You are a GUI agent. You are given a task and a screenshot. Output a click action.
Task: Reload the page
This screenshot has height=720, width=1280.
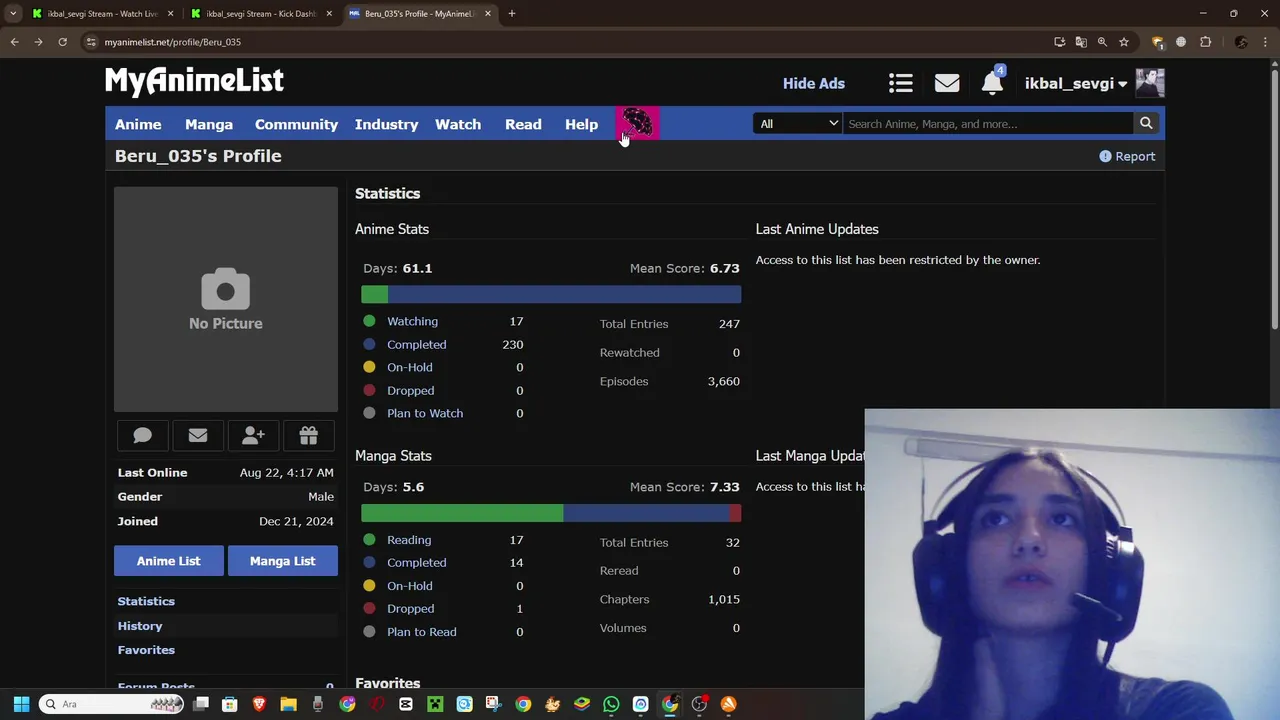pyautogui.click(x=62, y=42)
